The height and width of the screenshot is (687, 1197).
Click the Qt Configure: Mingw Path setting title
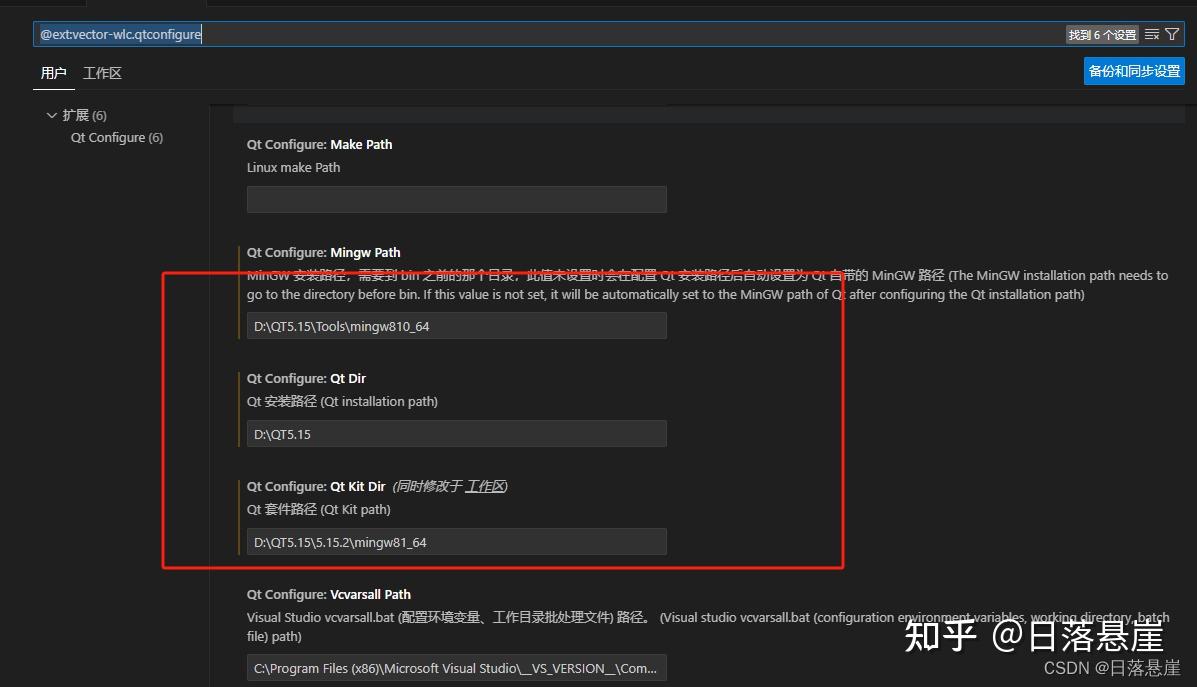pos(321,252)
